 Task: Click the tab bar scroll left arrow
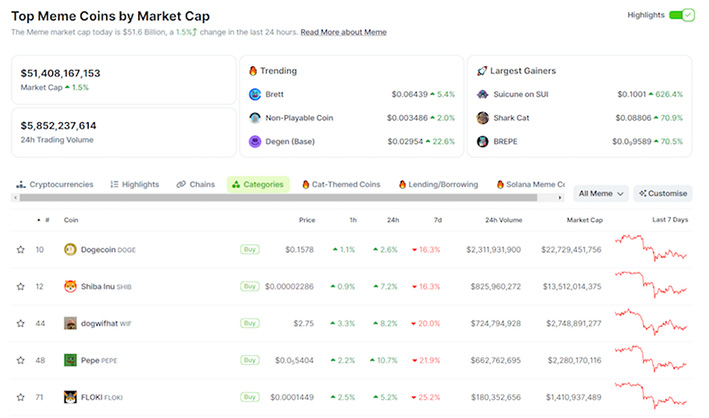(15, 198)
